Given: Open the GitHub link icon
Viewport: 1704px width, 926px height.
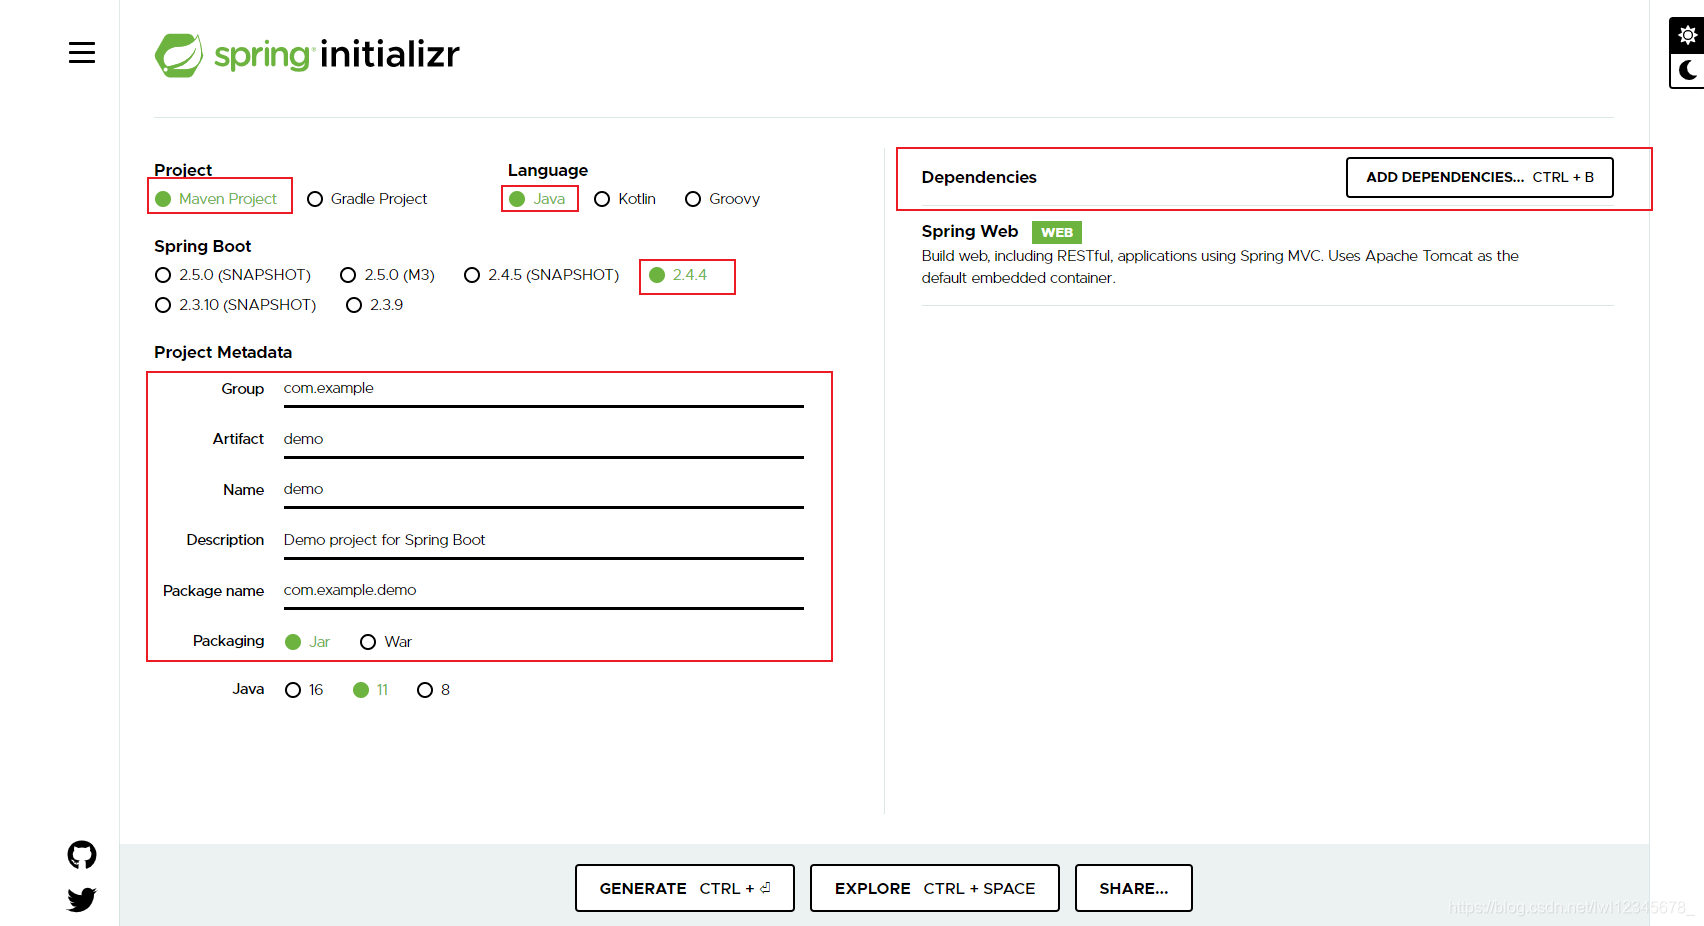Looking at the screenshot, I should click(82, 855).
